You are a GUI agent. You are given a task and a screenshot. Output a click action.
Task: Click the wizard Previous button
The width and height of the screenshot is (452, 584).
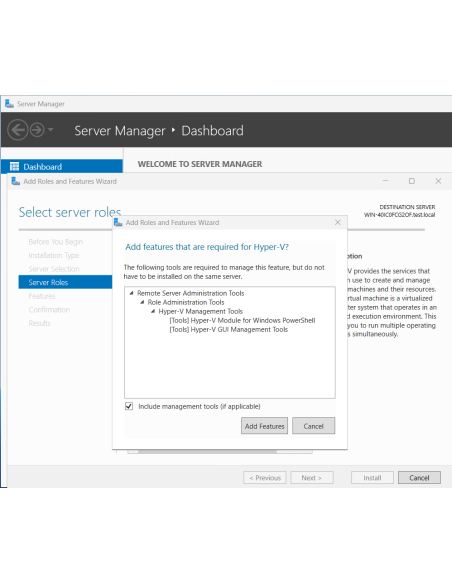265,477
